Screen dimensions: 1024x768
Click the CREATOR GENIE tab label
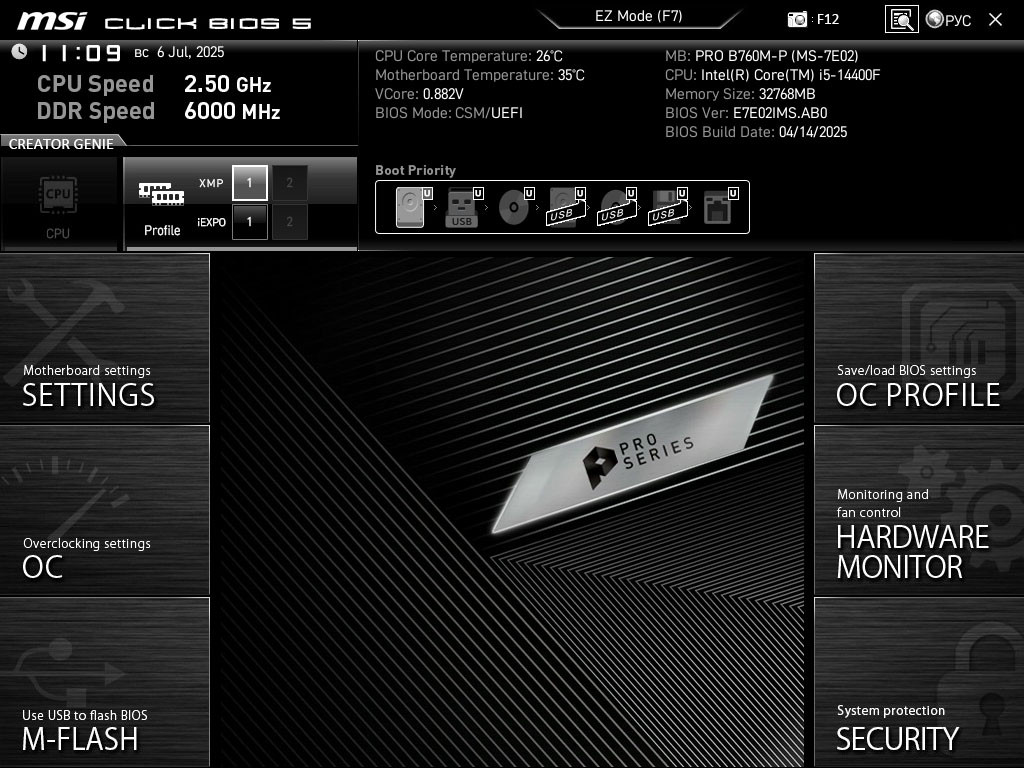(x=61, y=144)
